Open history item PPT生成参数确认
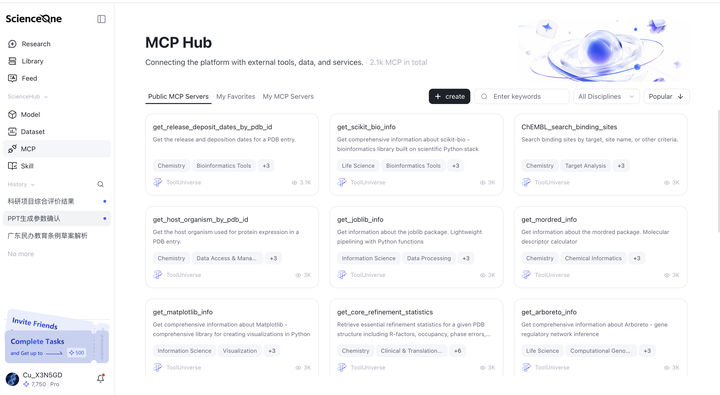 (57, 219)
